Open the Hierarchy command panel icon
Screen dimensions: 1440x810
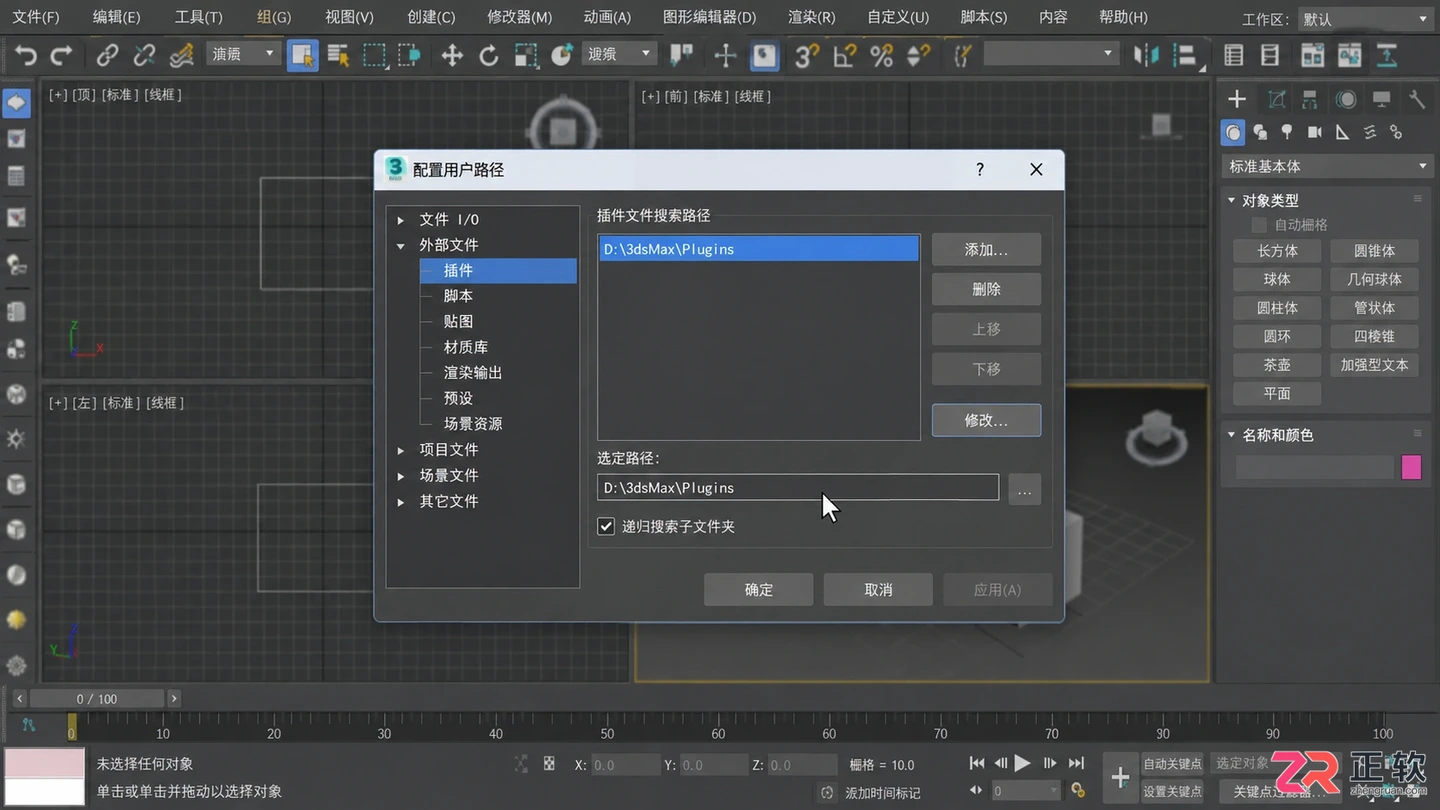(1309, 99)
